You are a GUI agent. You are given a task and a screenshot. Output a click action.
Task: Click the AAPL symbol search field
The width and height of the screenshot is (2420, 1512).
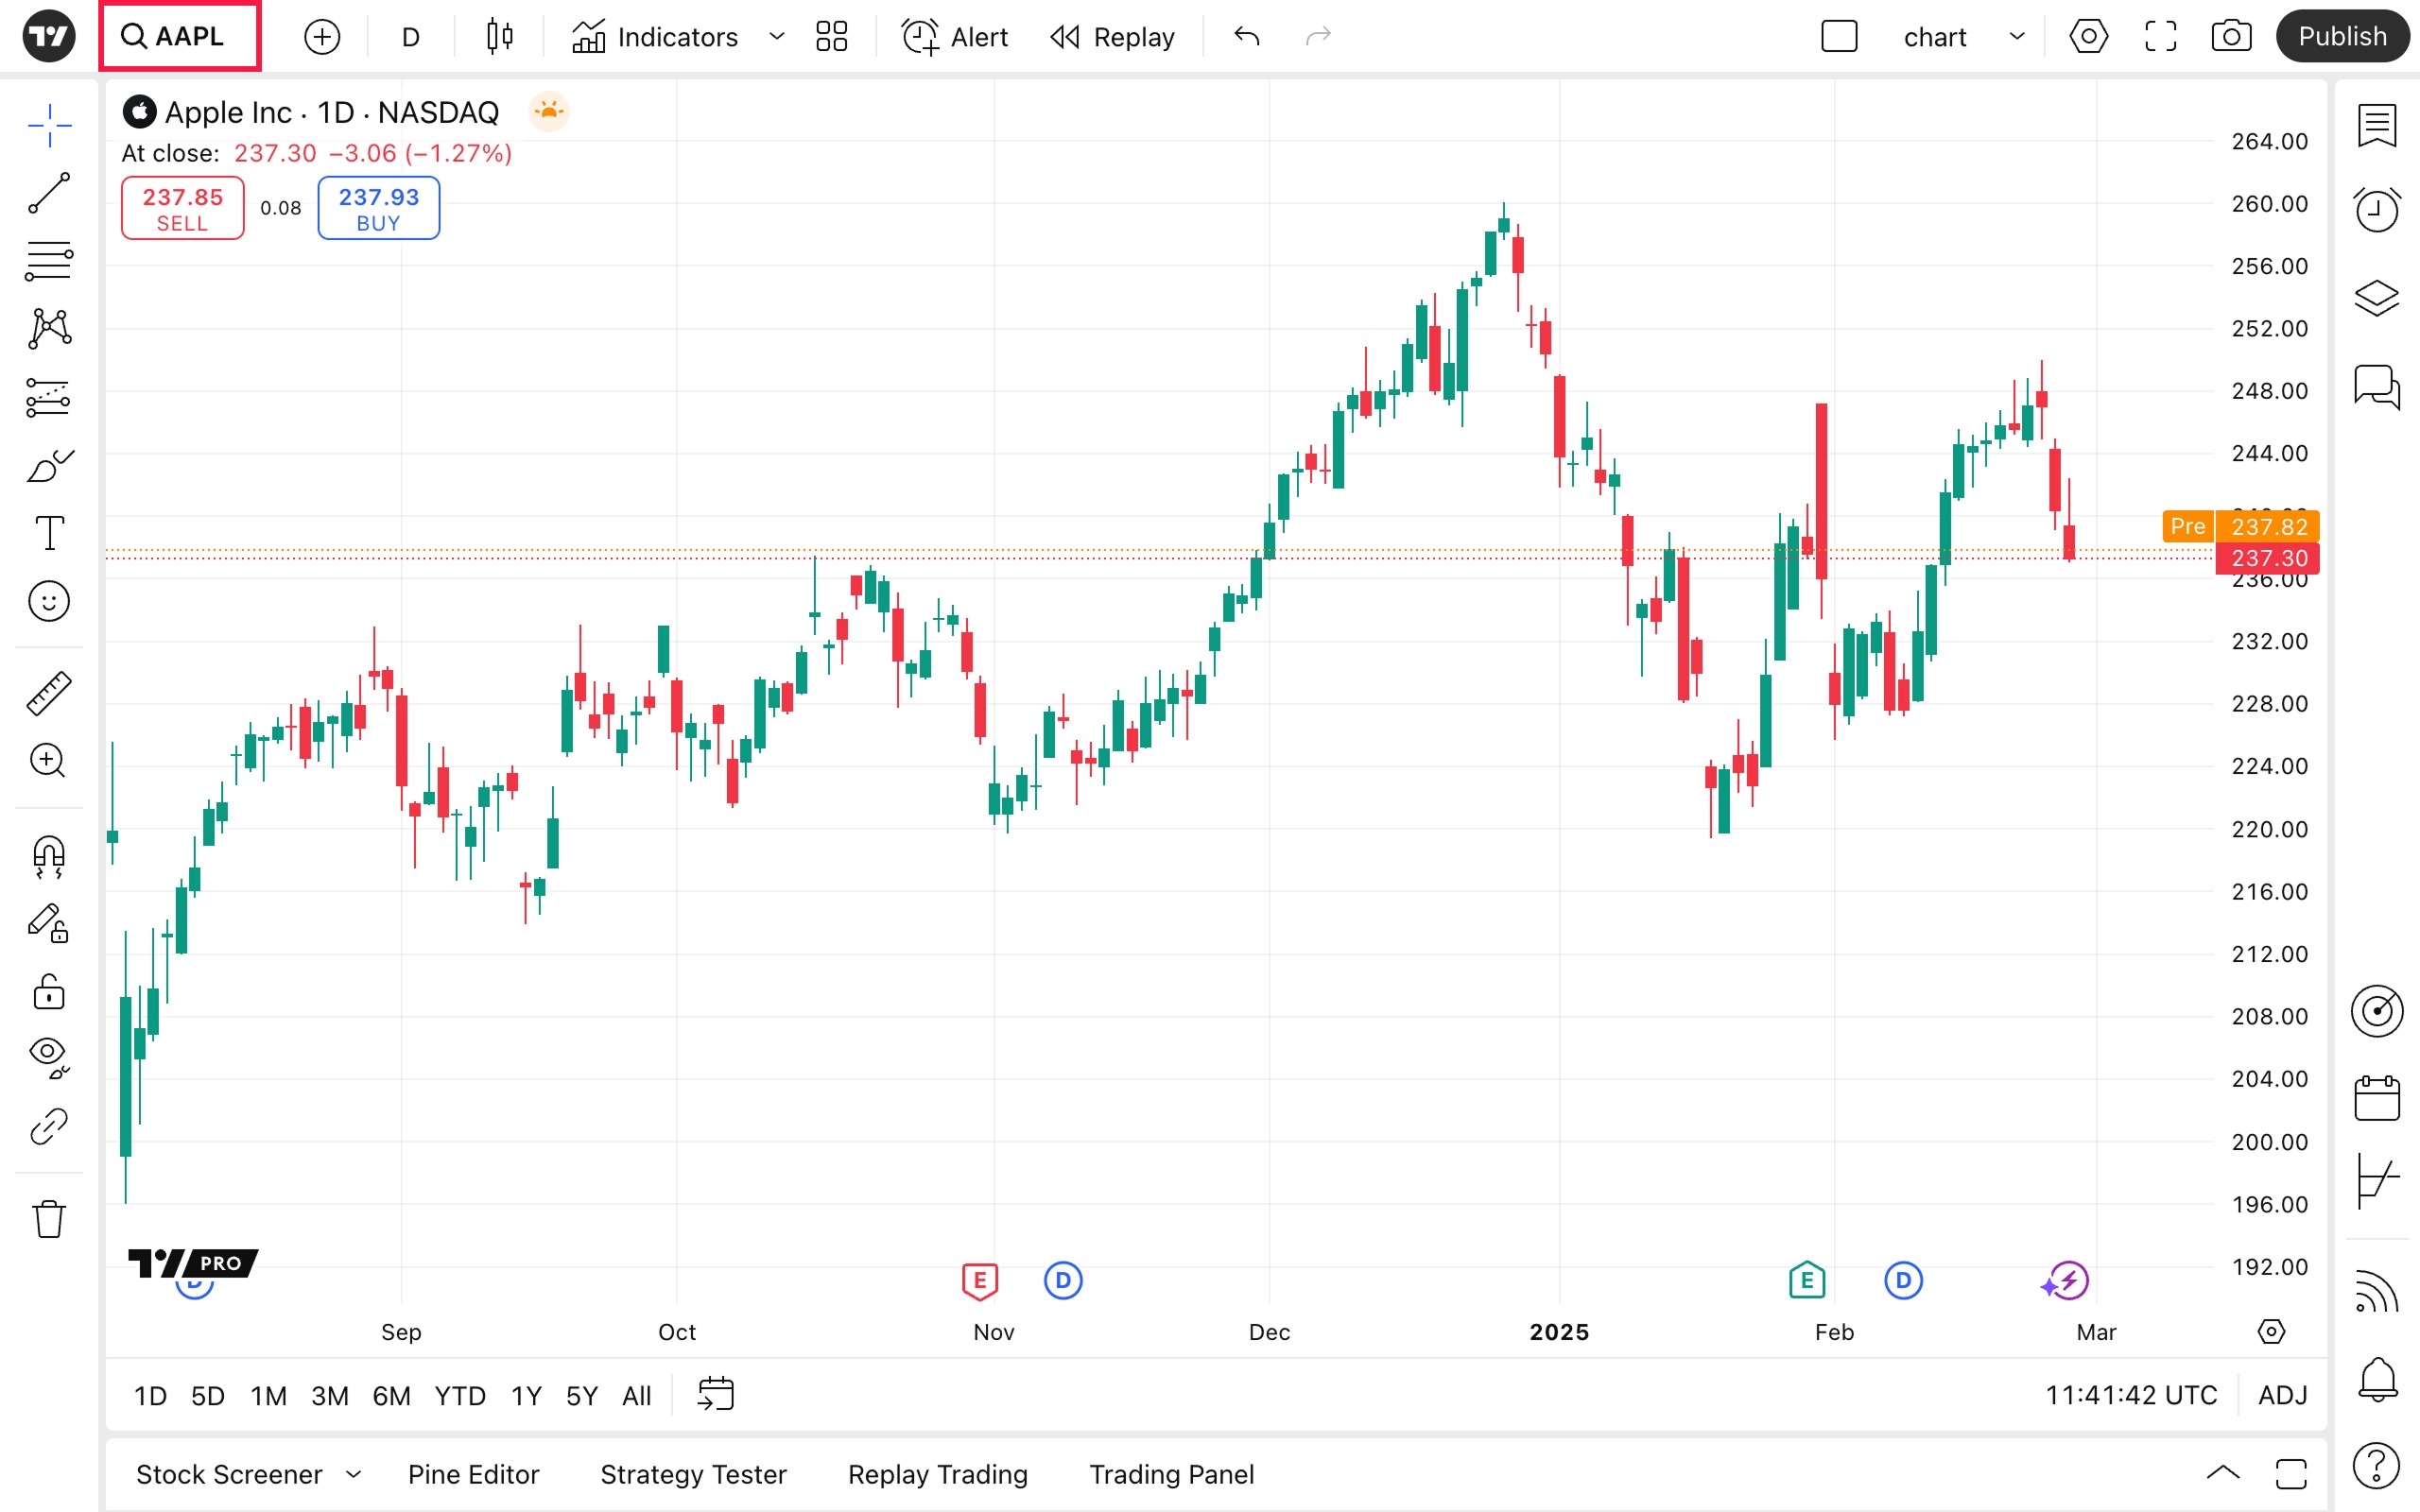tap(180, 37)
